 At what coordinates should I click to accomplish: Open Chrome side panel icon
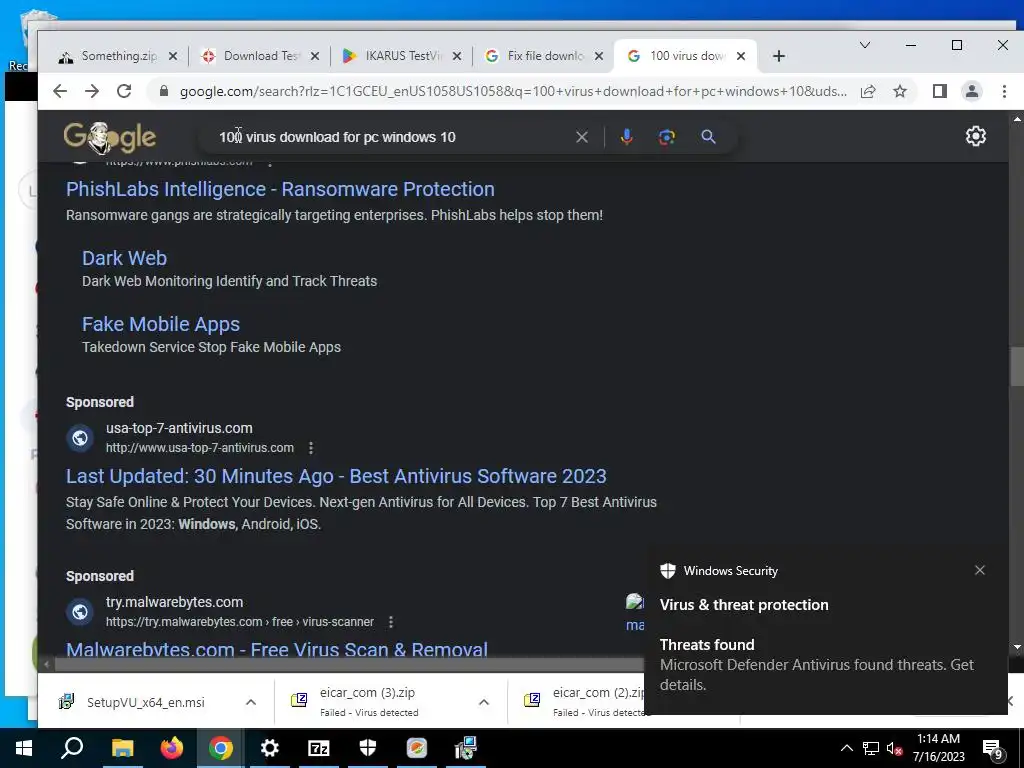[940, 91]
